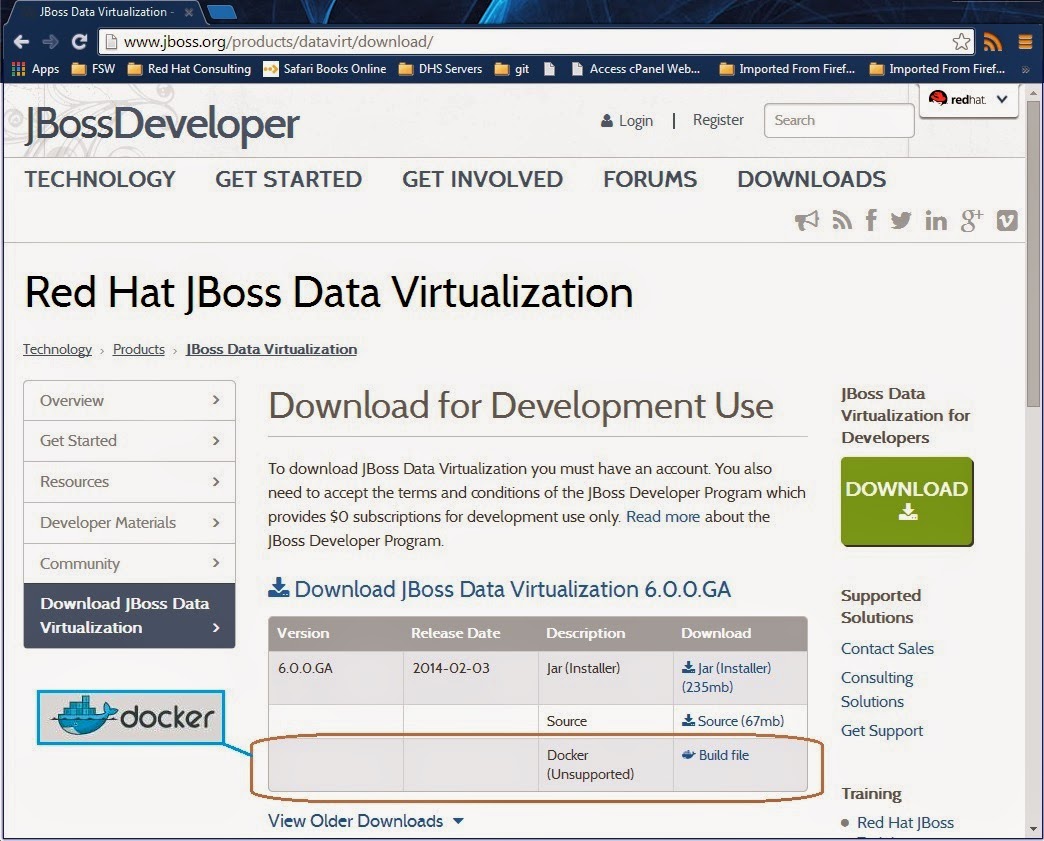Click the browser forward arrow

(x=50, y=42)
